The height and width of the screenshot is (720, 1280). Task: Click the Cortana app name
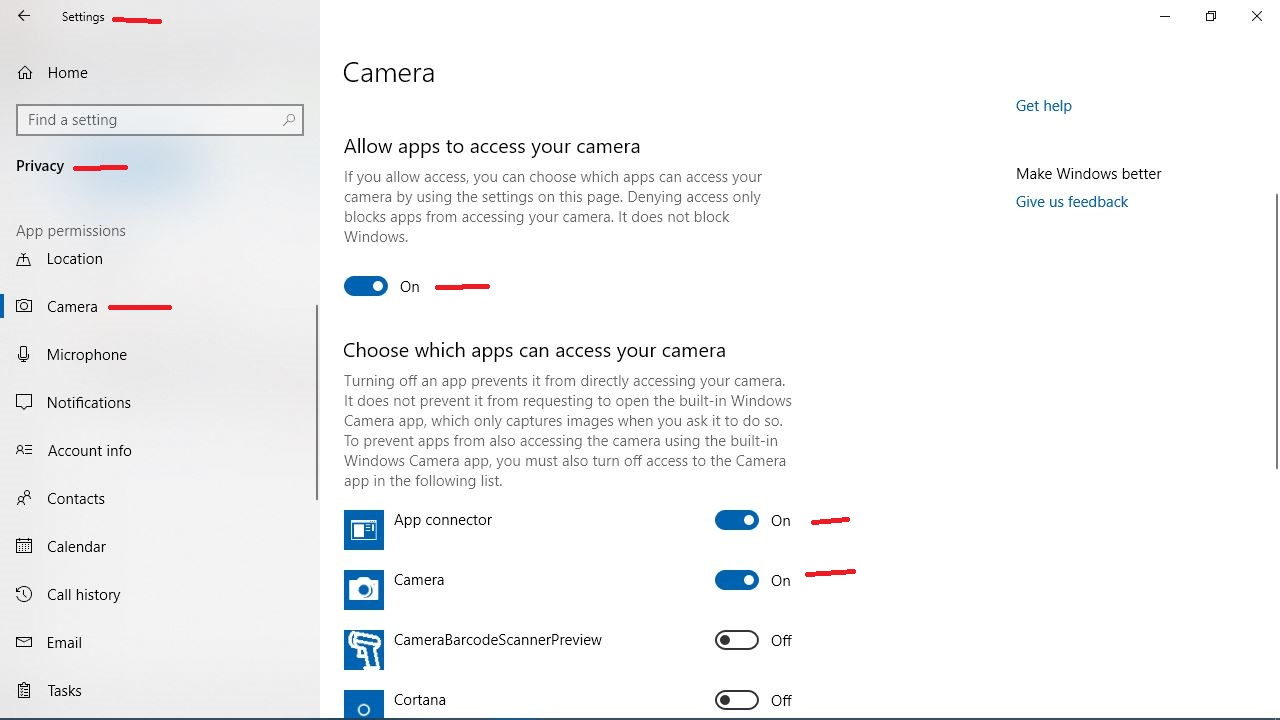click(x=420, y=700)
